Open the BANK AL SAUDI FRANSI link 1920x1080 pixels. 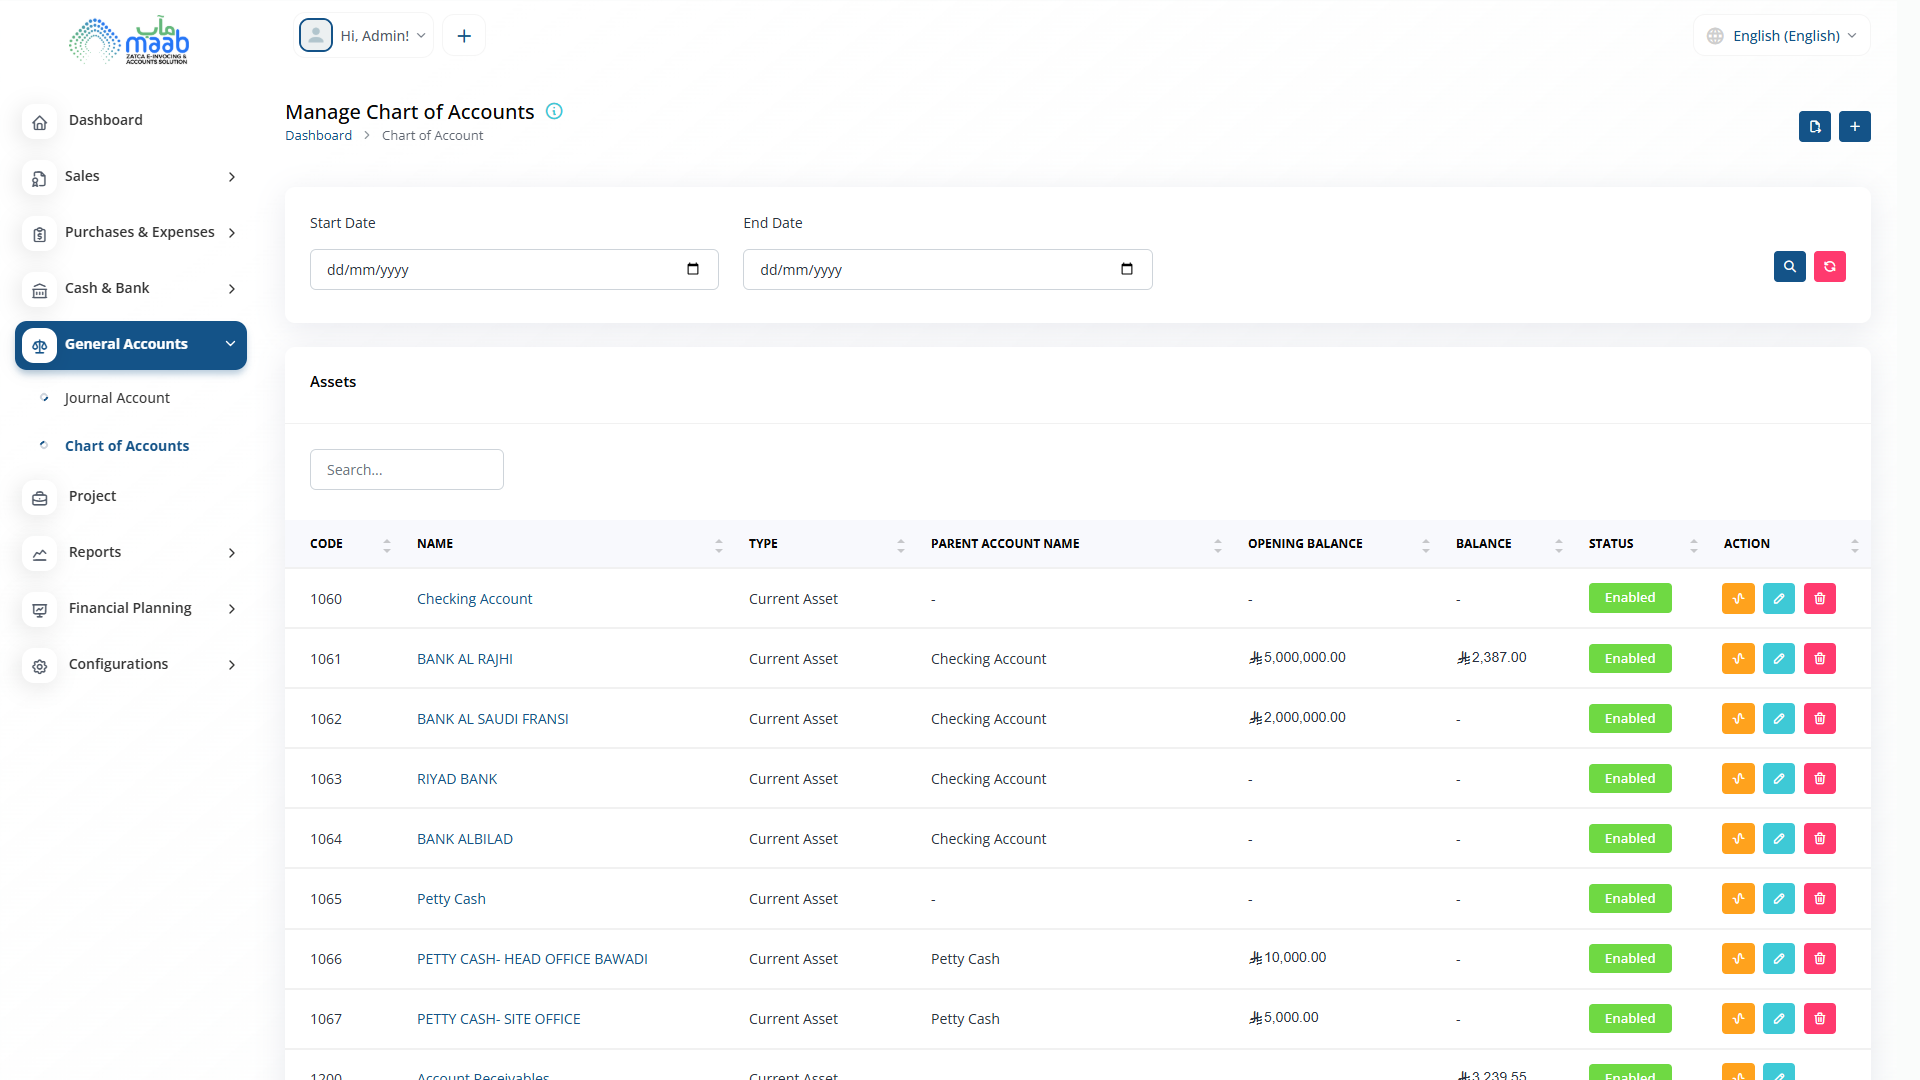click(493, 719)
